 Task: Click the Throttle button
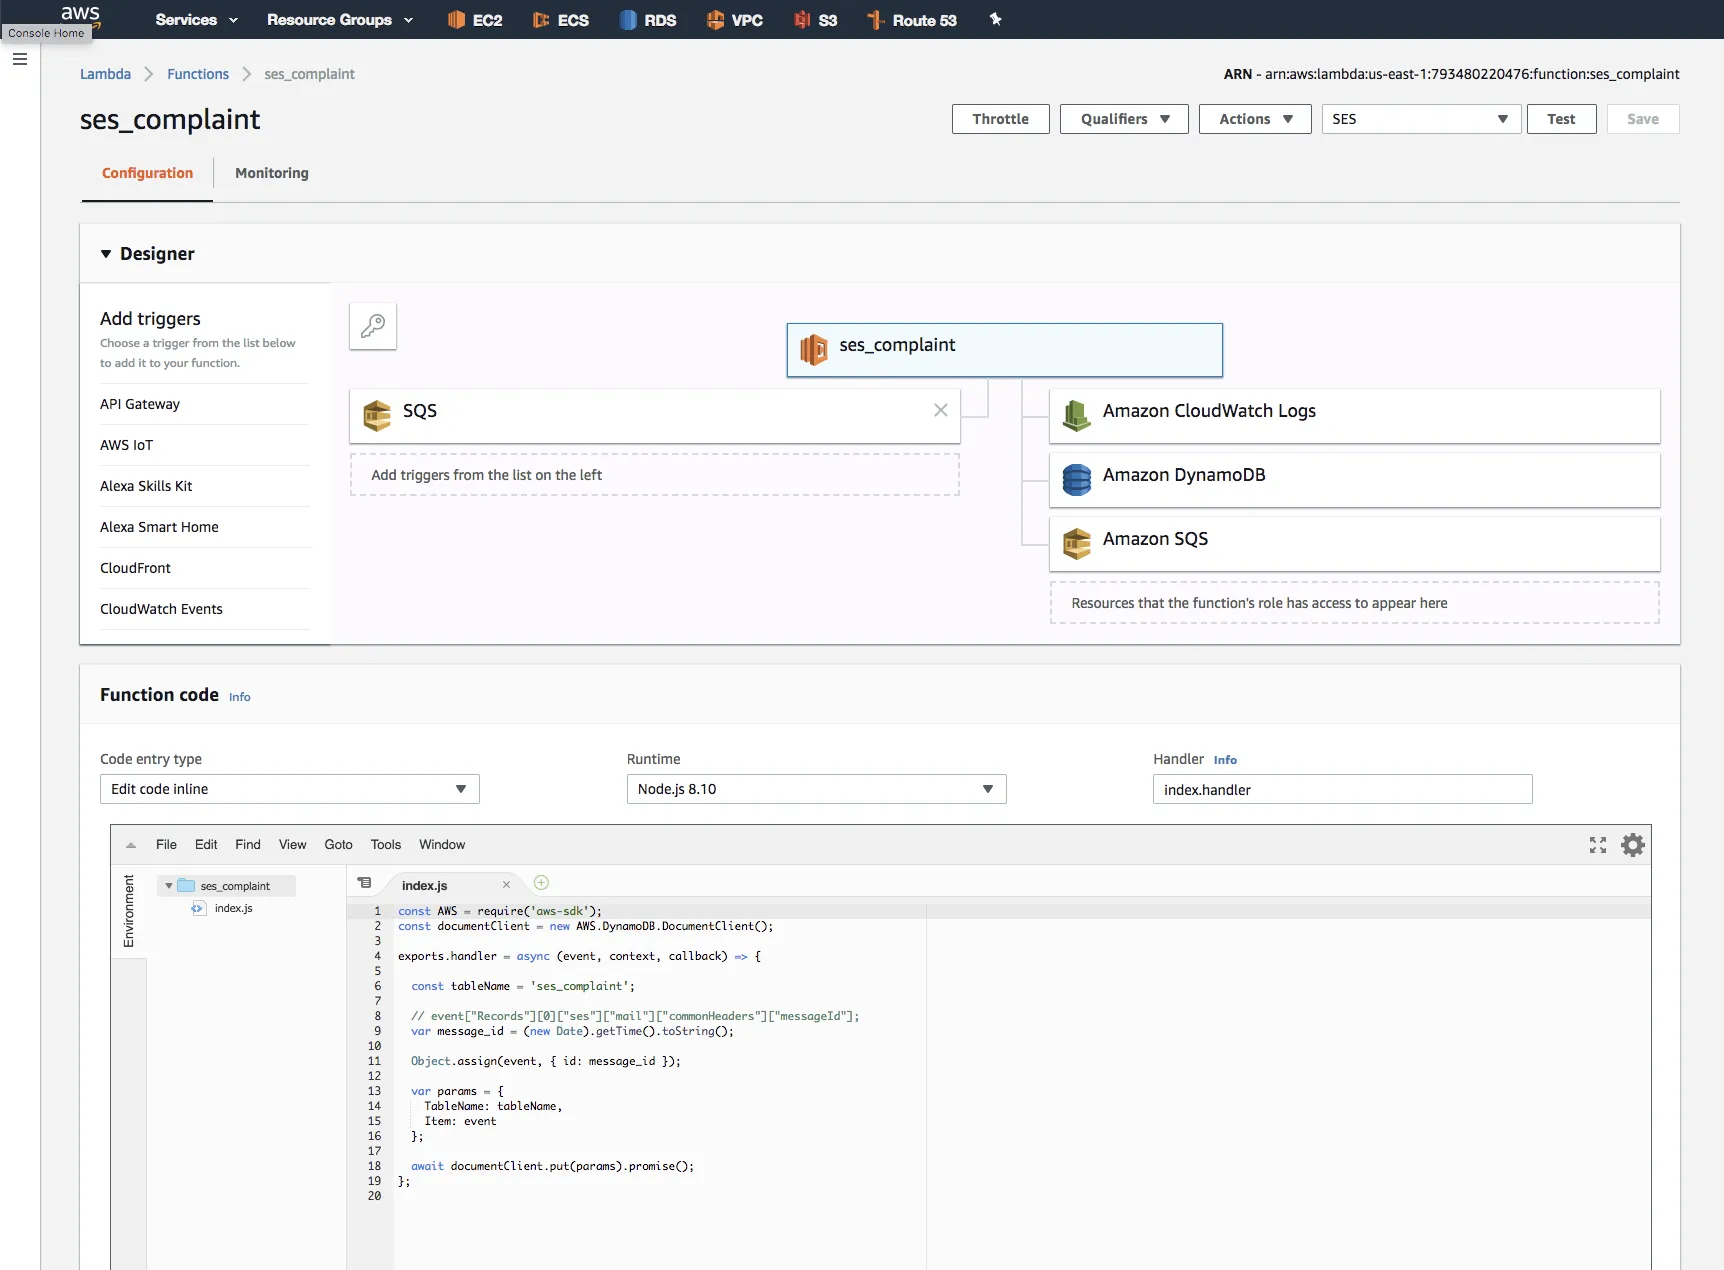(x=1000, y=119)
